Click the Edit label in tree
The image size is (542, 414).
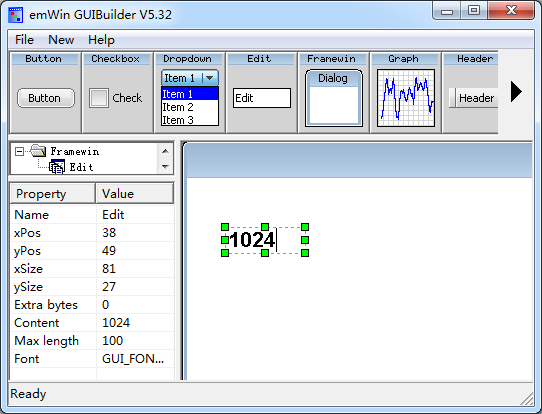(x=81, y=167)
